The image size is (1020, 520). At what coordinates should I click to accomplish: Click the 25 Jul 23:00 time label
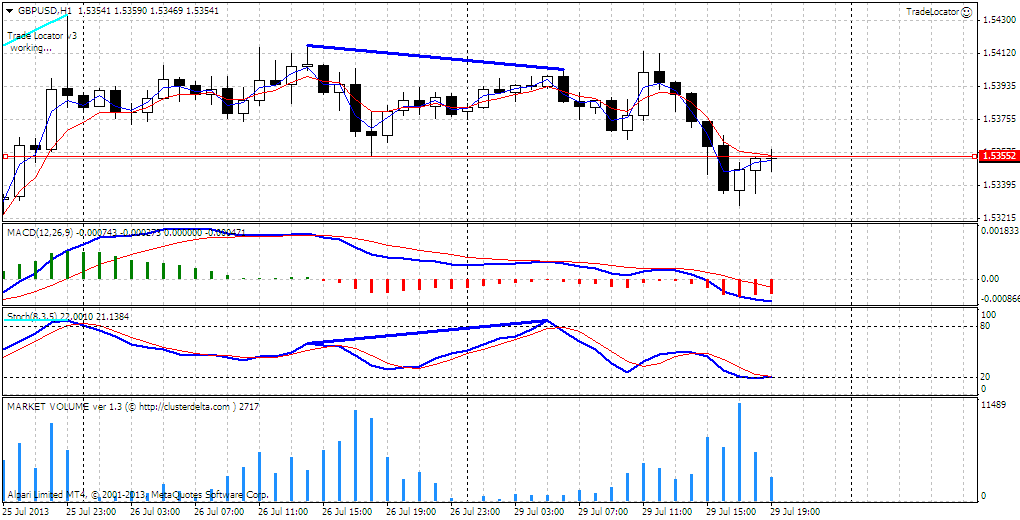click(90, 512)
